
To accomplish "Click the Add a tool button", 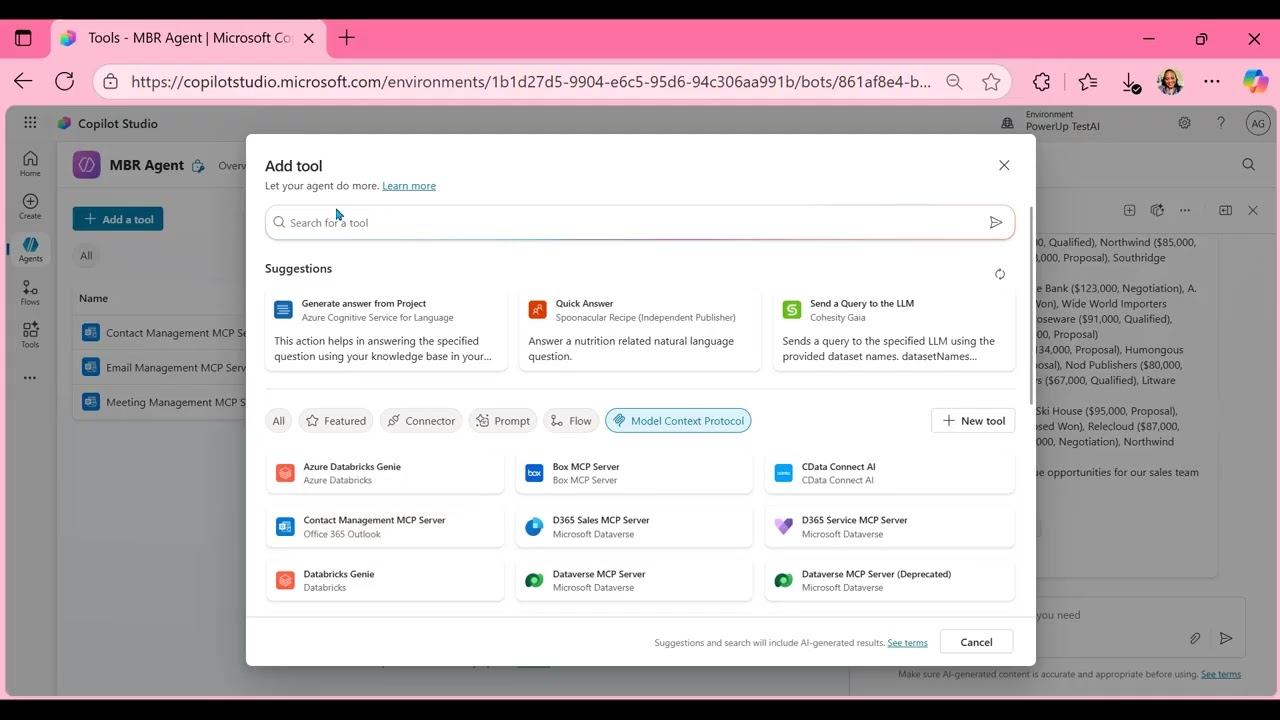I will [x=118, y=219].
